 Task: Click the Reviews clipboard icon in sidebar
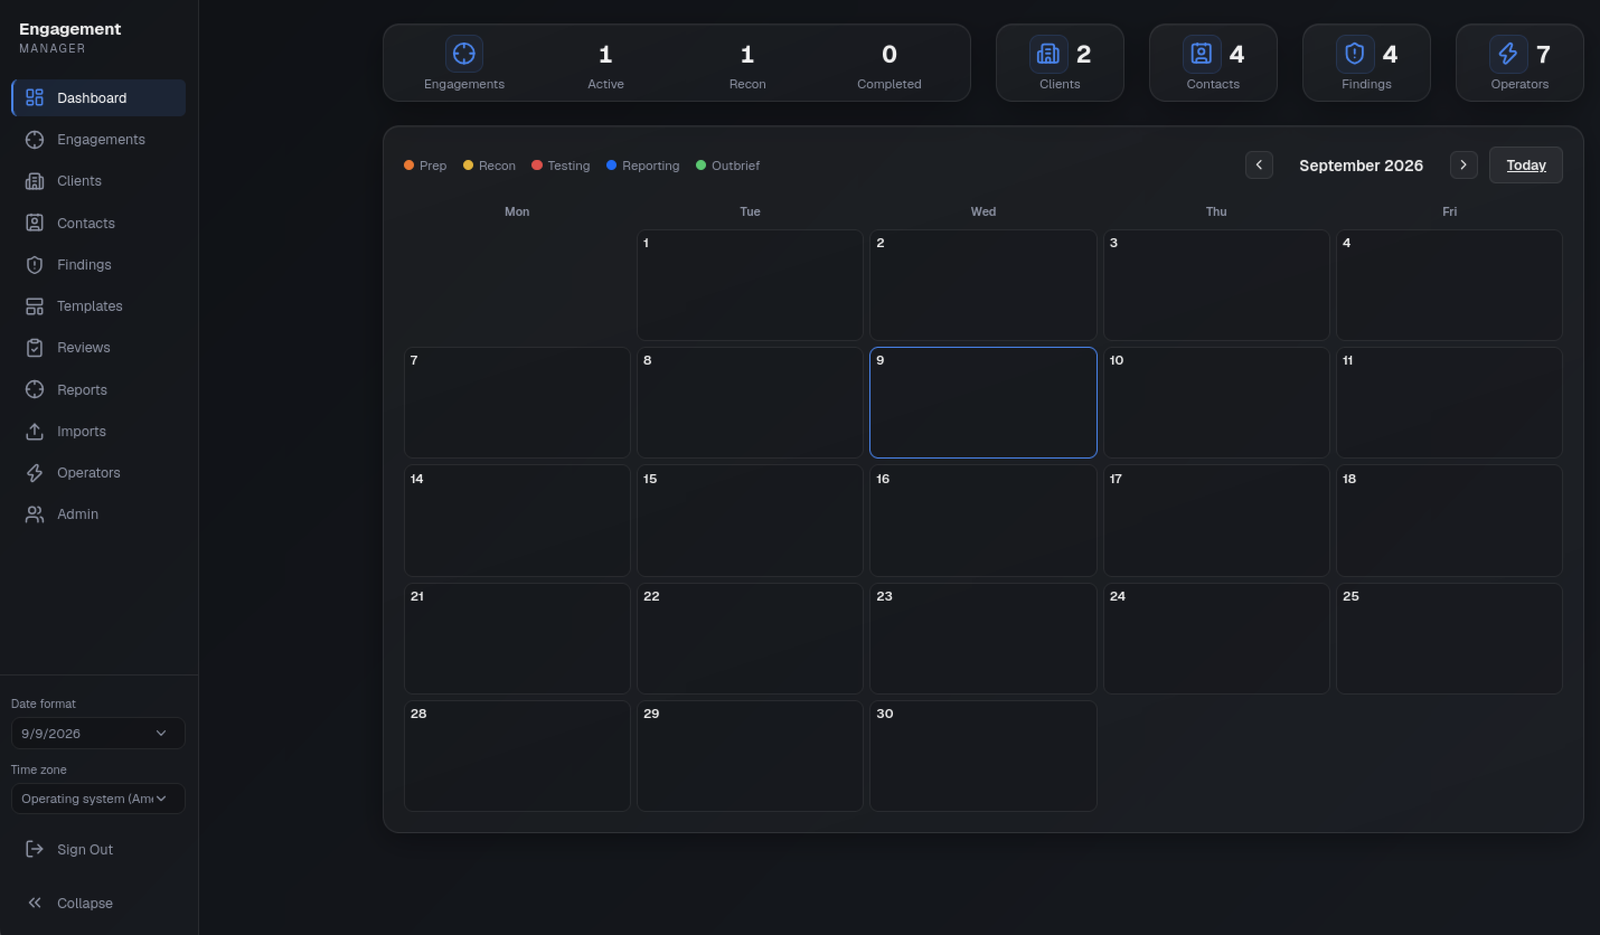(35, 348)
